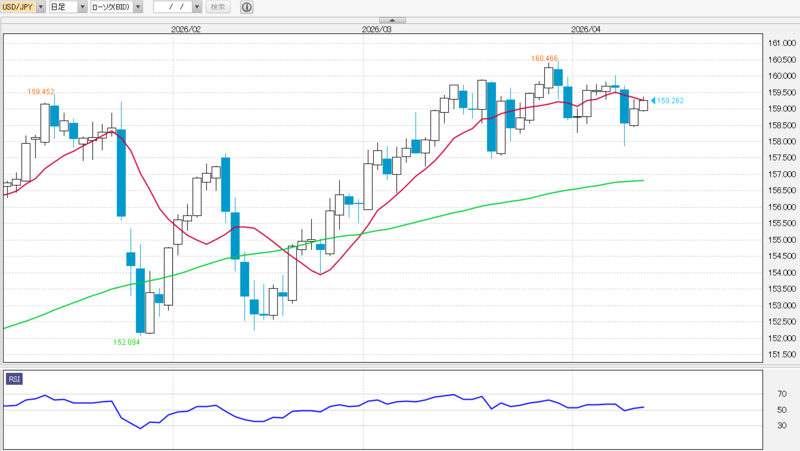Click the 検索 search button
Viewport: 800px width, 451px height.
pyautogui.click(x=218, y=7)
